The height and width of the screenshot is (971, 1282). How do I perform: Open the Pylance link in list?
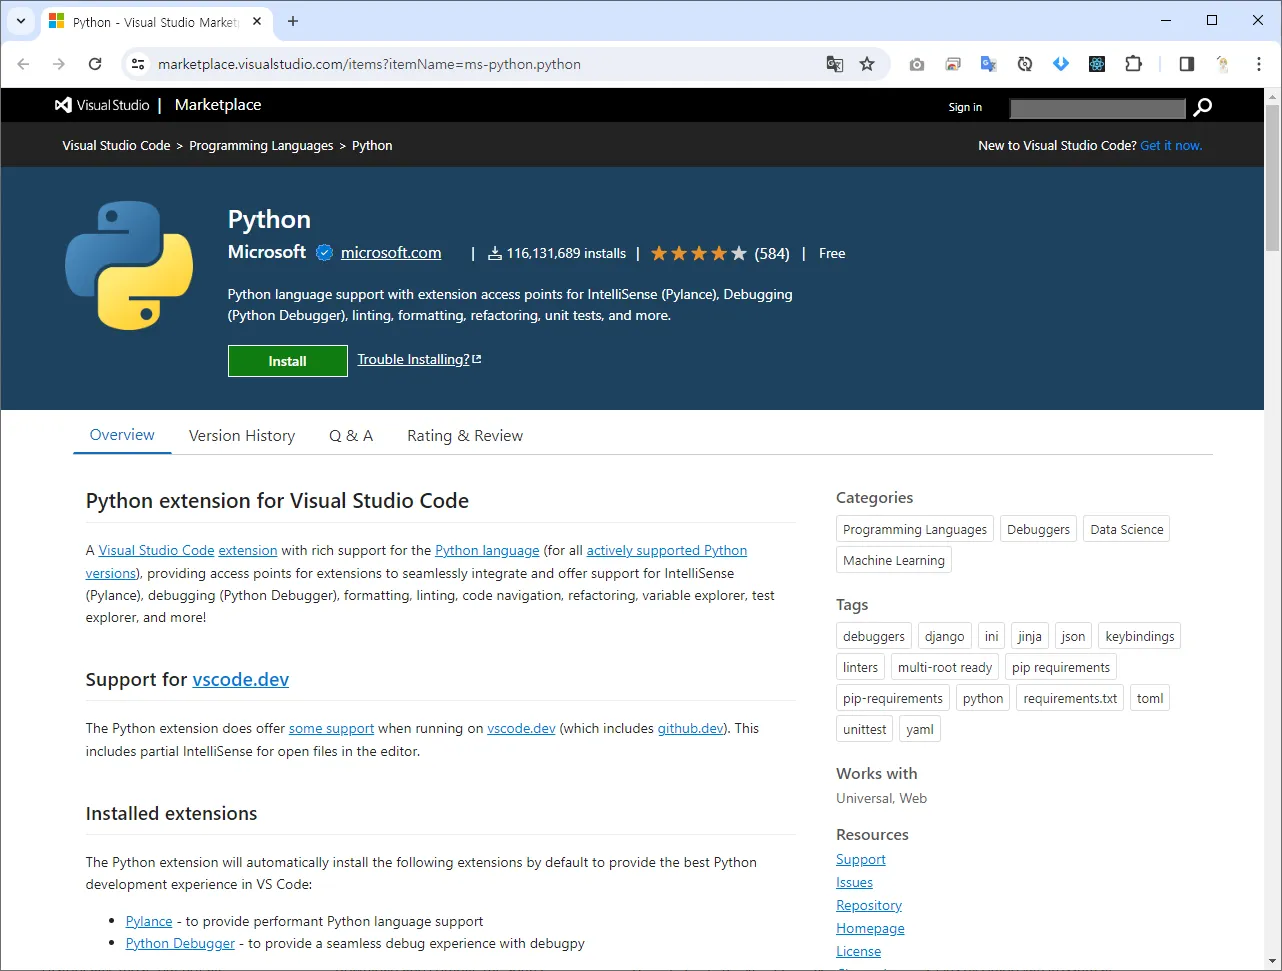[x=149, y=921]
